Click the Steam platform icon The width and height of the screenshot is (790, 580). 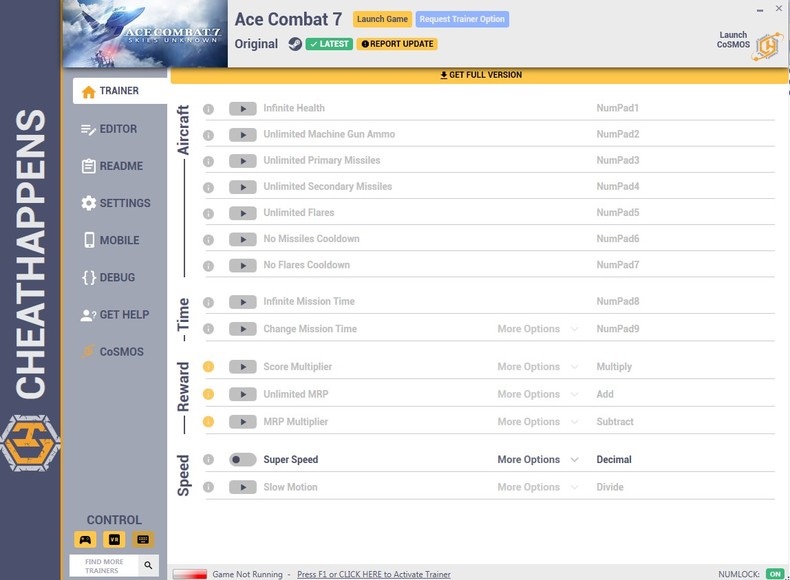tap(295, 44)
